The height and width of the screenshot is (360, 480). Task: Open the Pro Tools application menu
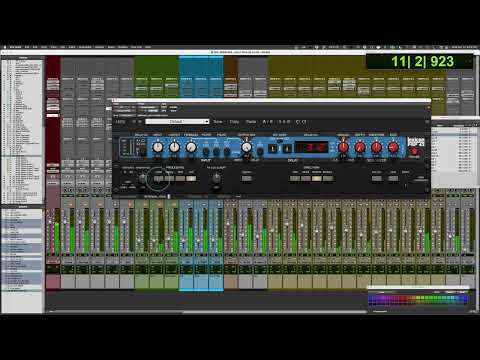pos(15,47)
